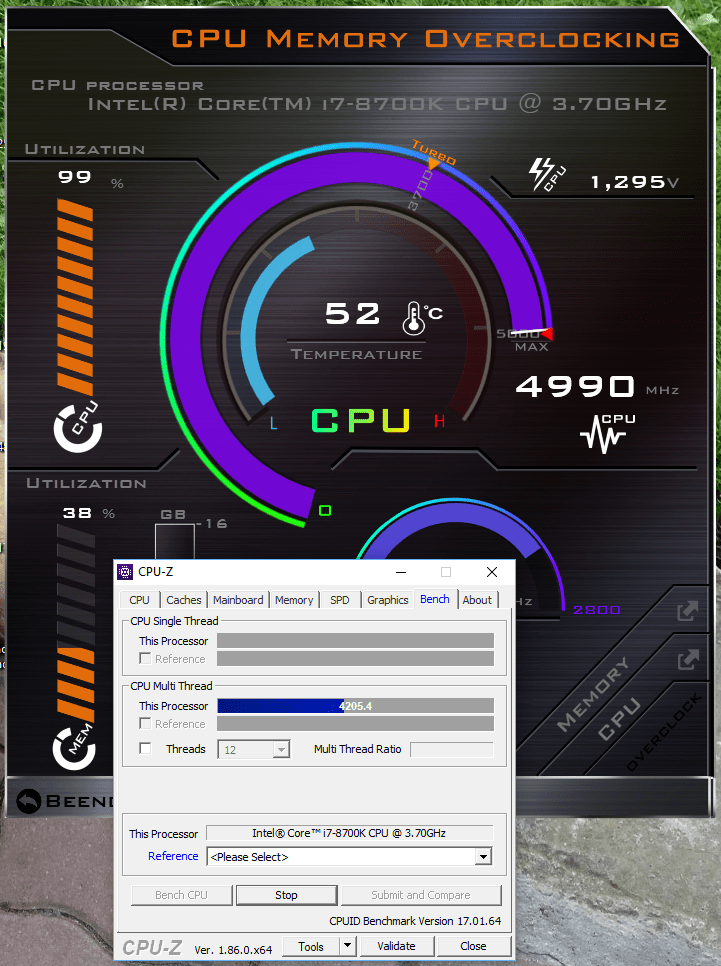Click the Bench CPU button
This screenshot has width=721, height=966.
[x=182, y=895]
